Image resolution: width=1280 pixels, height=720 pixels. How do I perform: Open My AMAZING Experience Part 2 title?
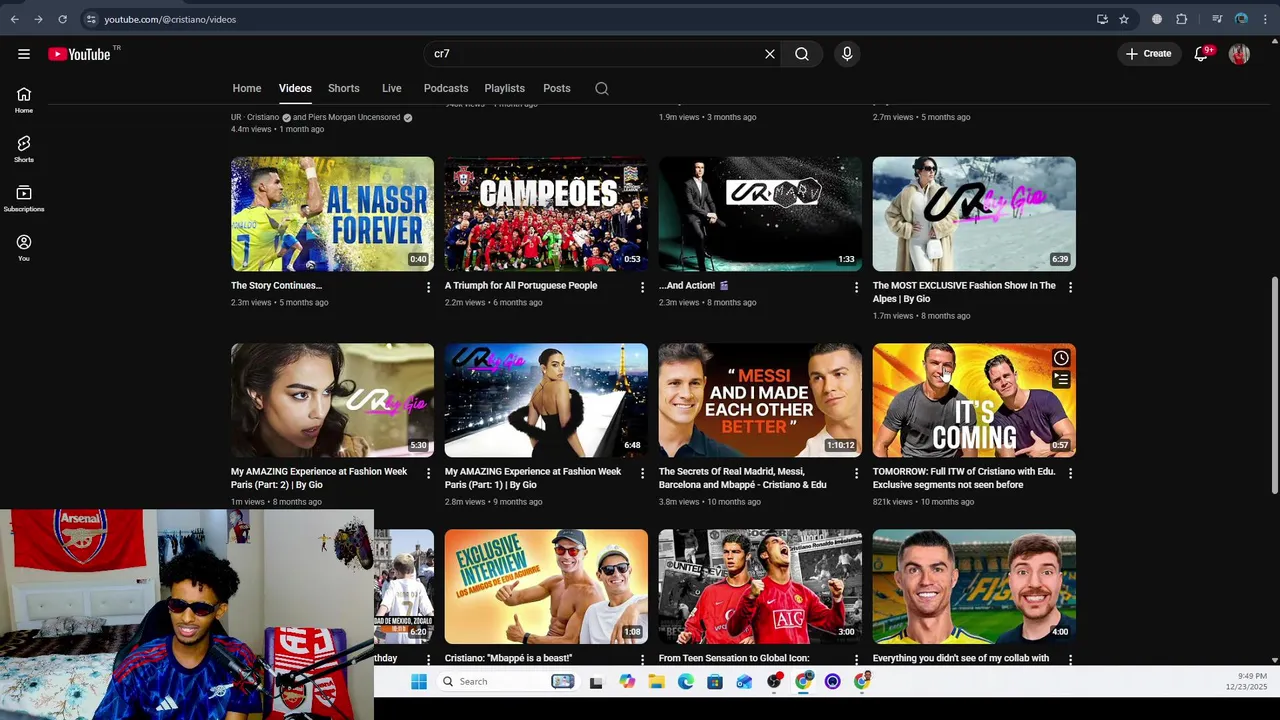319,478
